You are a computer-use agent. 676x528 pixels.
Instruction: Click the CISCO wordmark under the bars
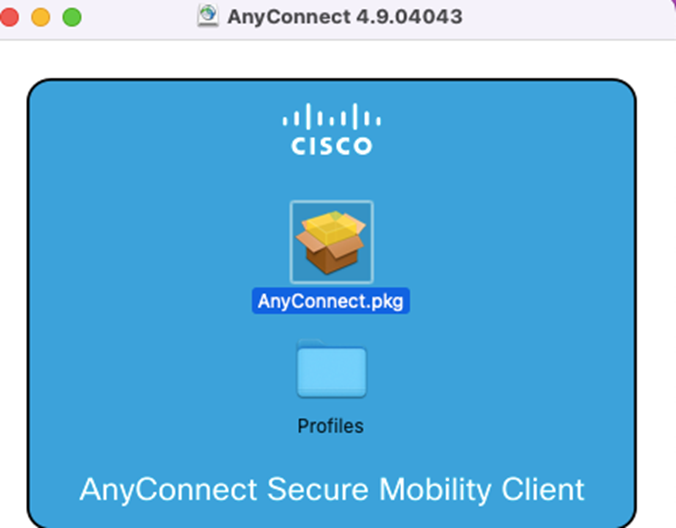coord(331,146)
